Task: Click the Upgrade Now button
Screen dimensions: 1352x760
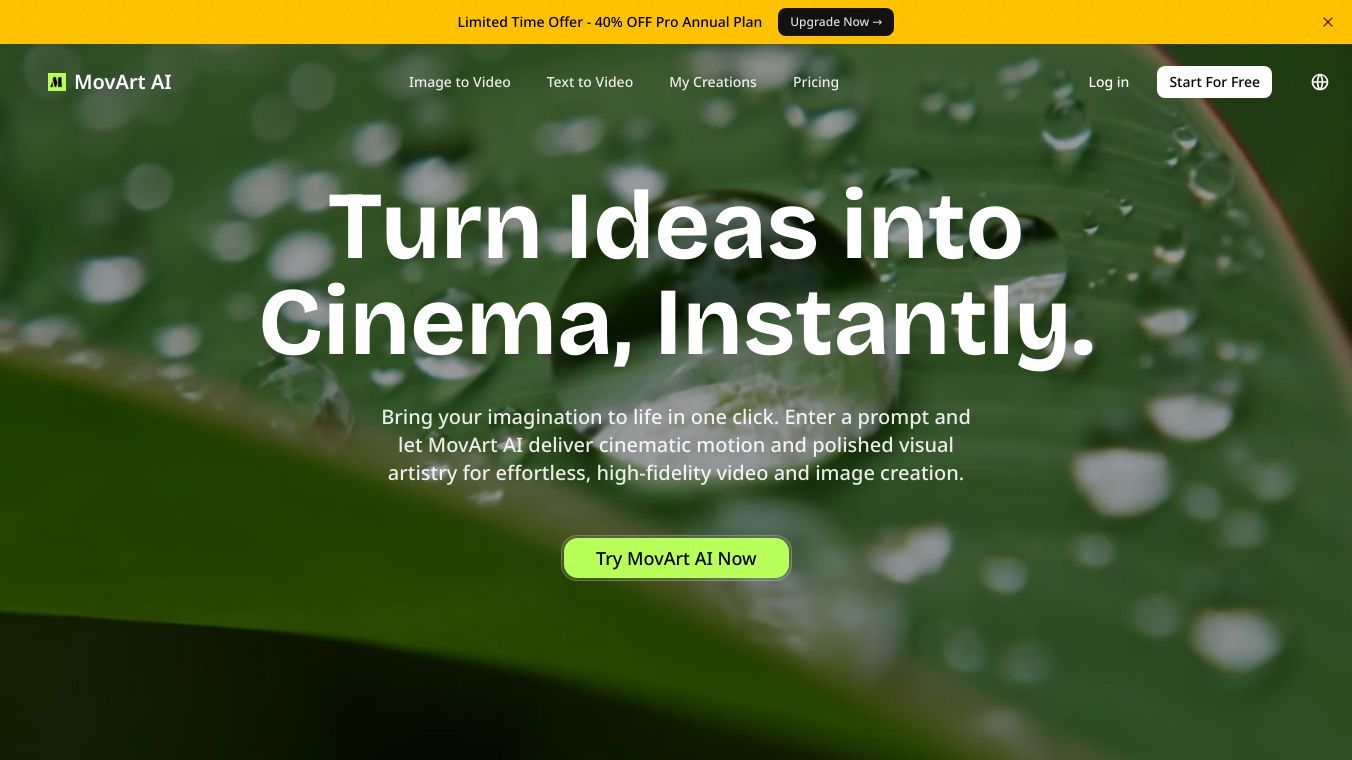Action: 836,22
